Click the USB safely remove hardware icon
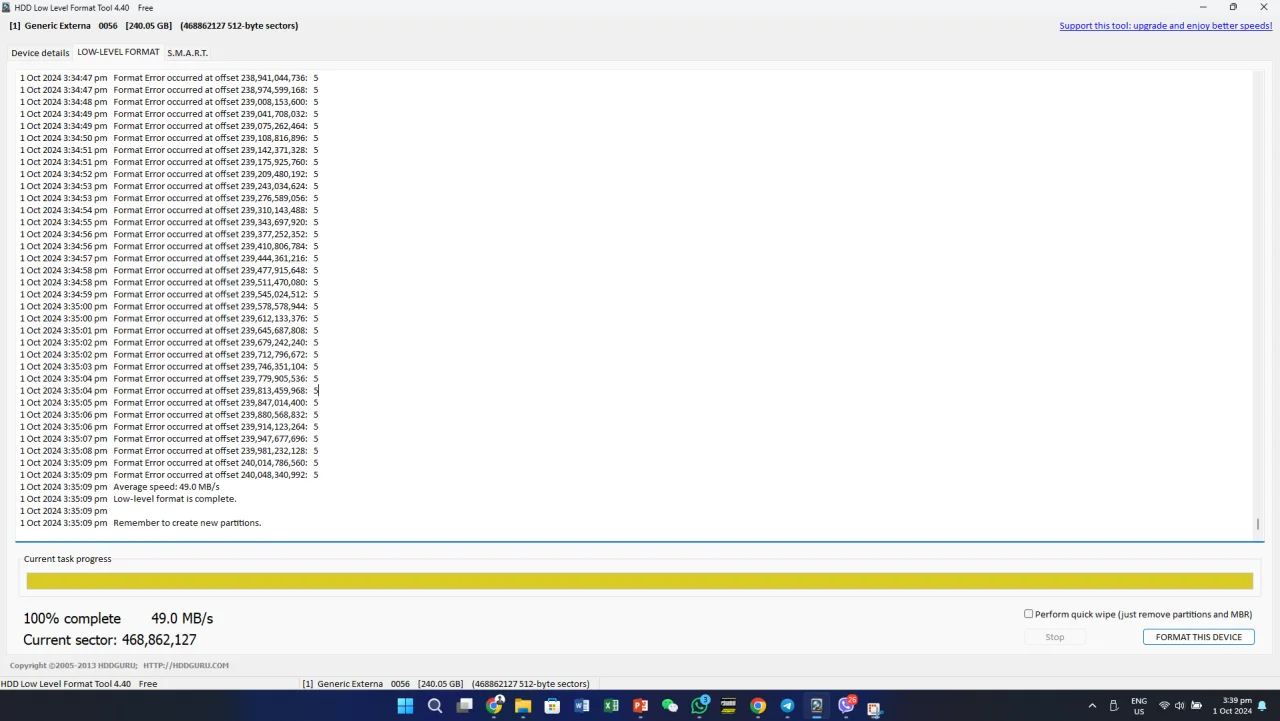 [1114, 706]
